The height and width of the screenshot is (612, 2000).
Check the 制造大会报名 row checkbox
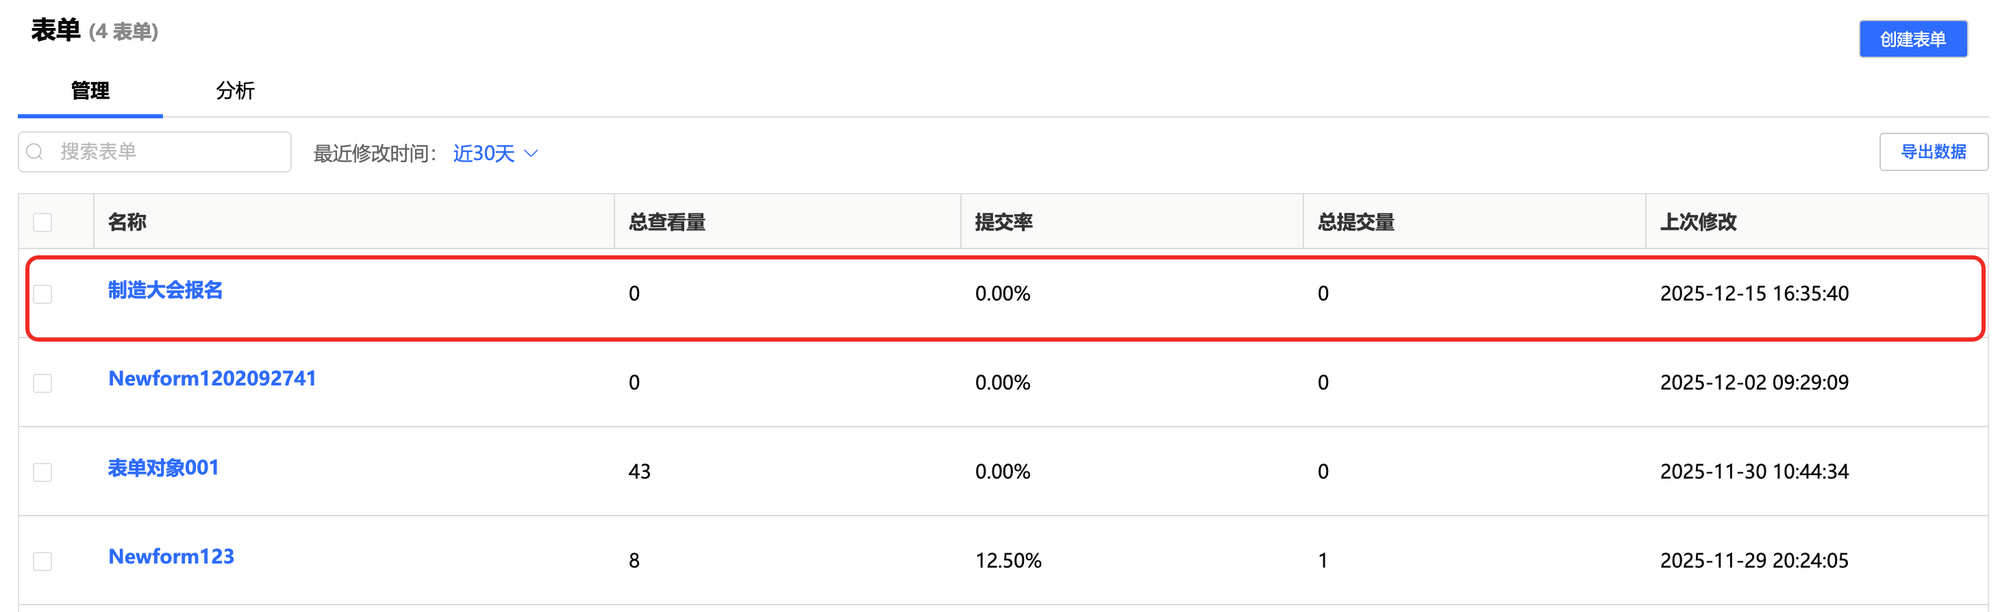pos(42,294)
